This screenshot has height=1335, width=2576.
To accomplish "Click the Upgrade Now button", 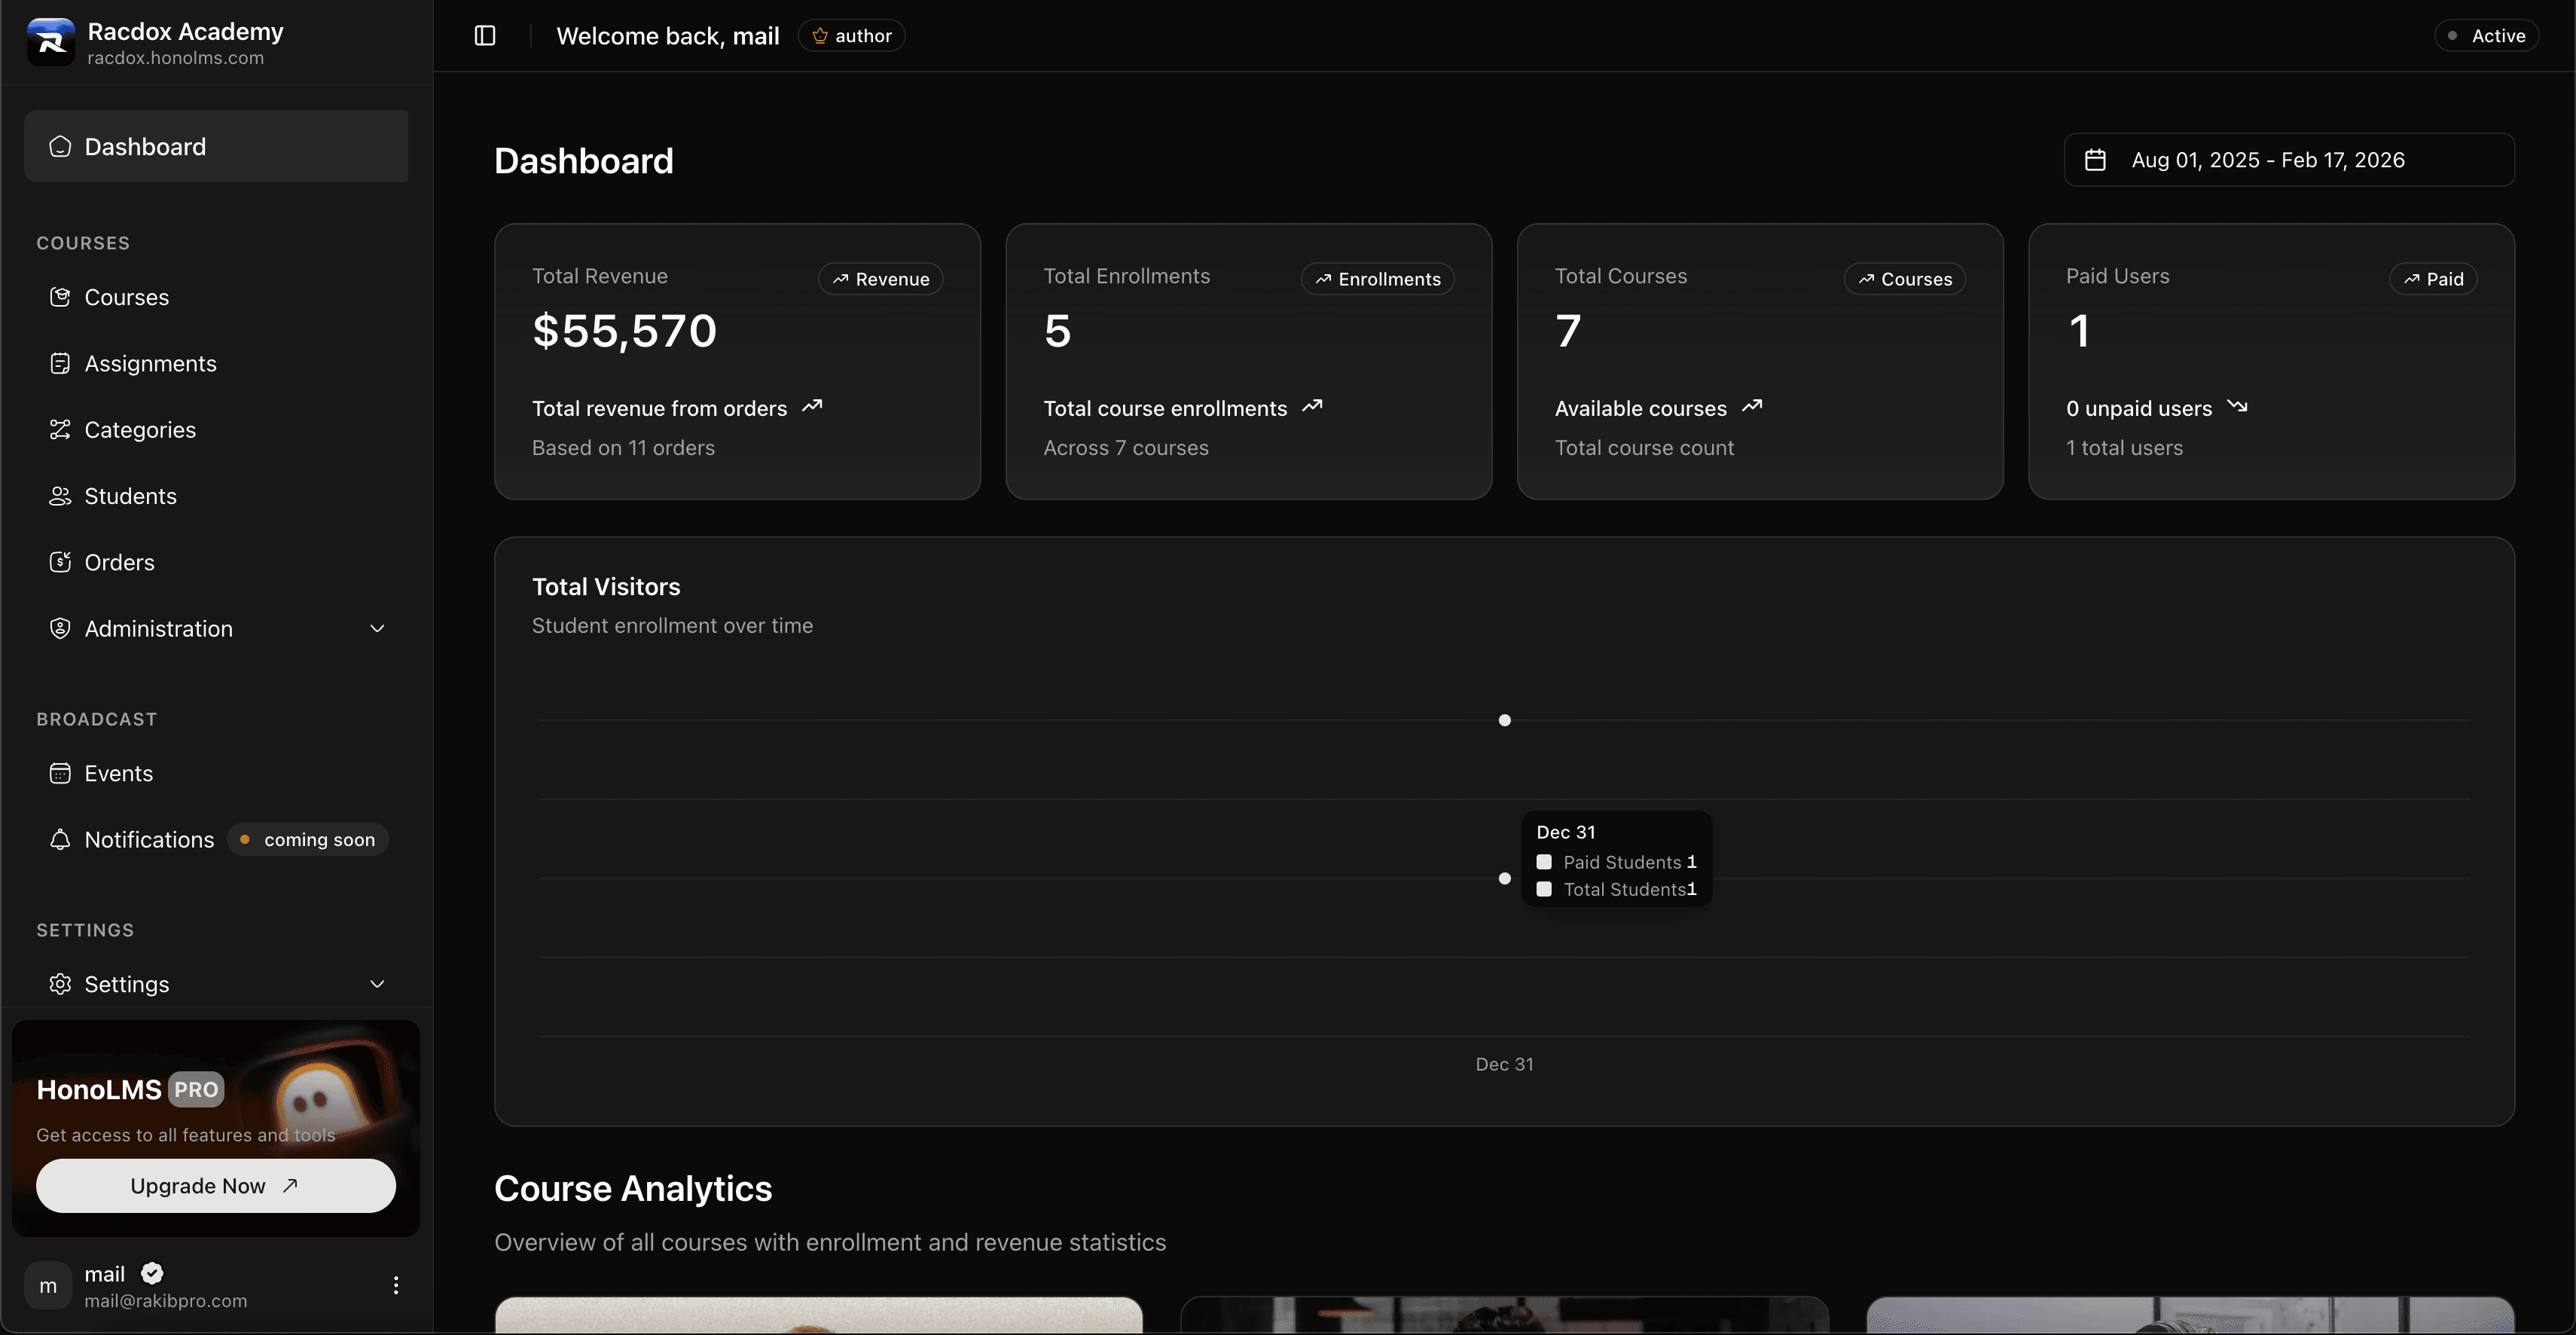I will tap(214, 1185).
